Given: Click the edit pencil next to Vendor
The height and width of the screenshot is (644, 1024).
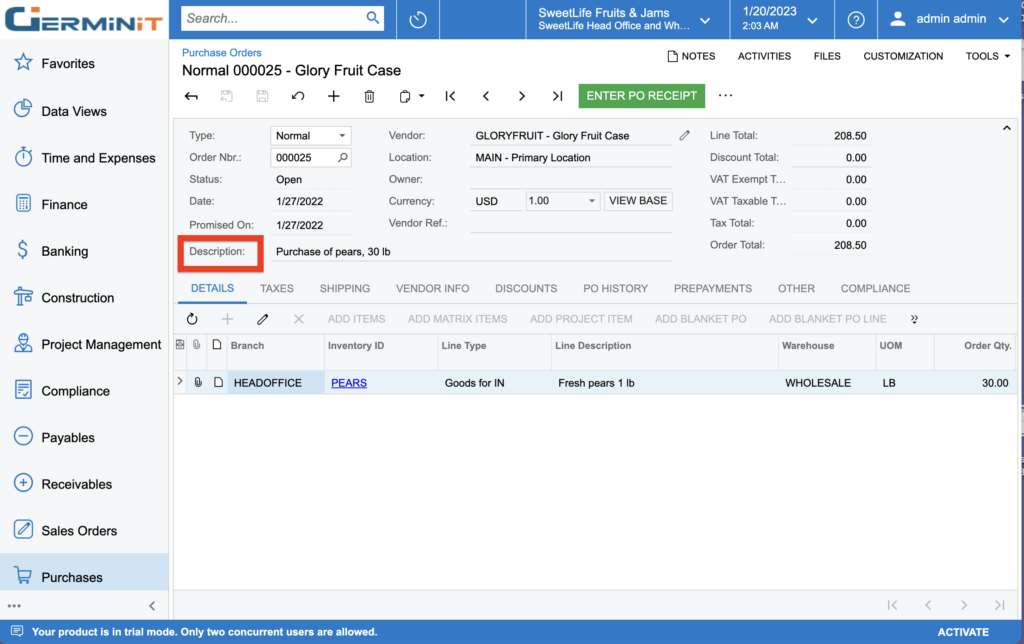Looking at the screenshot, I should tap(685, 135).
